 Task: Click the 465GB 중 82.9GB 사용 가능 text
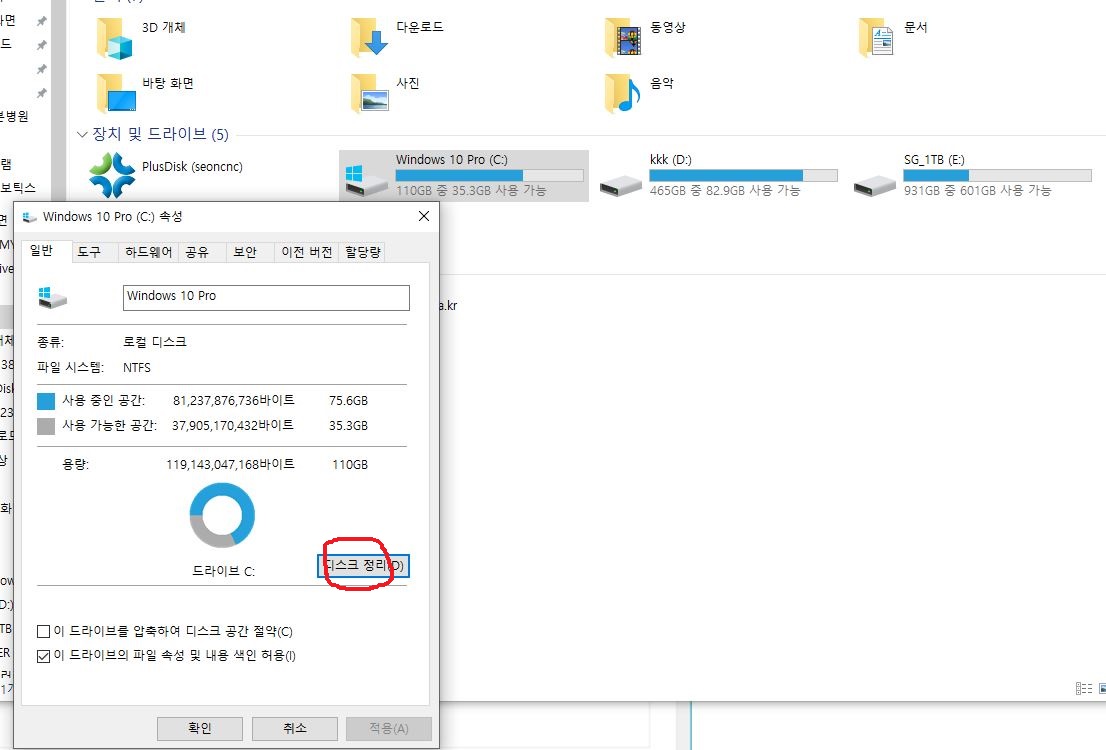click(724, 190)
